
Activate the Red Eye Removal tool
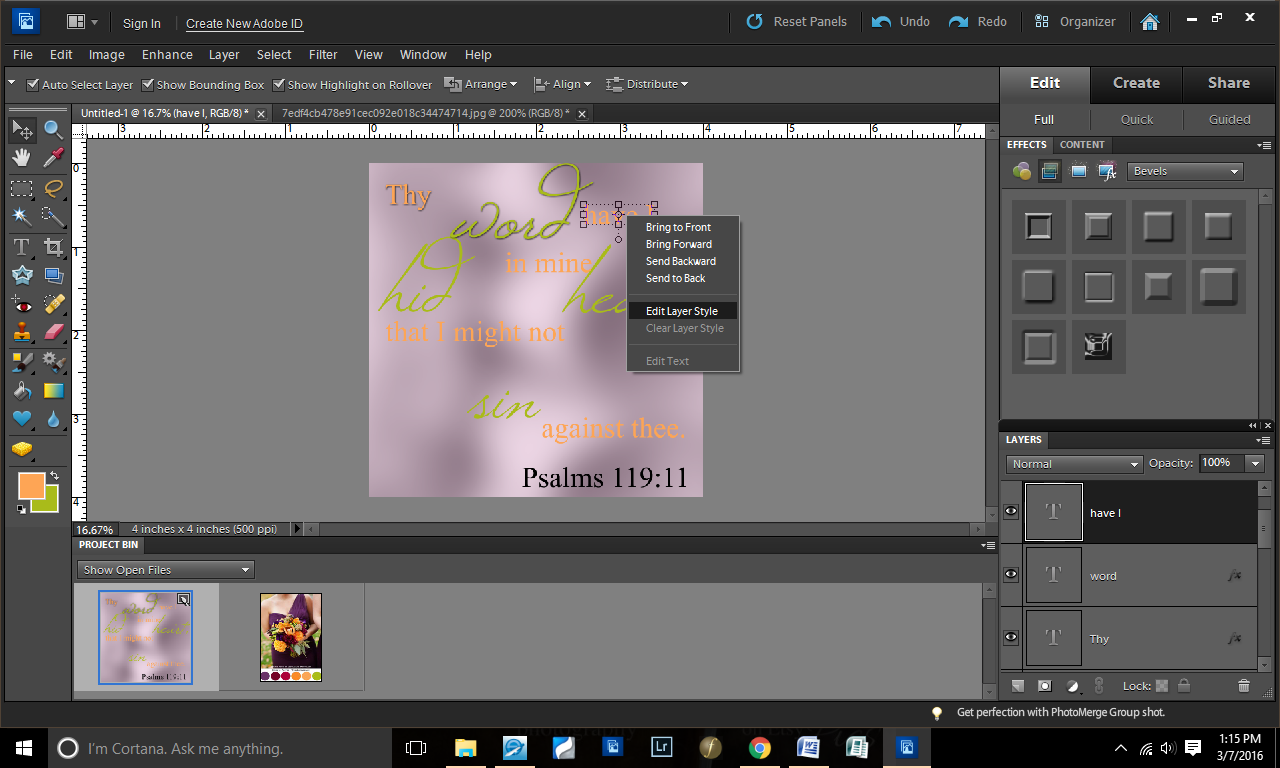21,304
